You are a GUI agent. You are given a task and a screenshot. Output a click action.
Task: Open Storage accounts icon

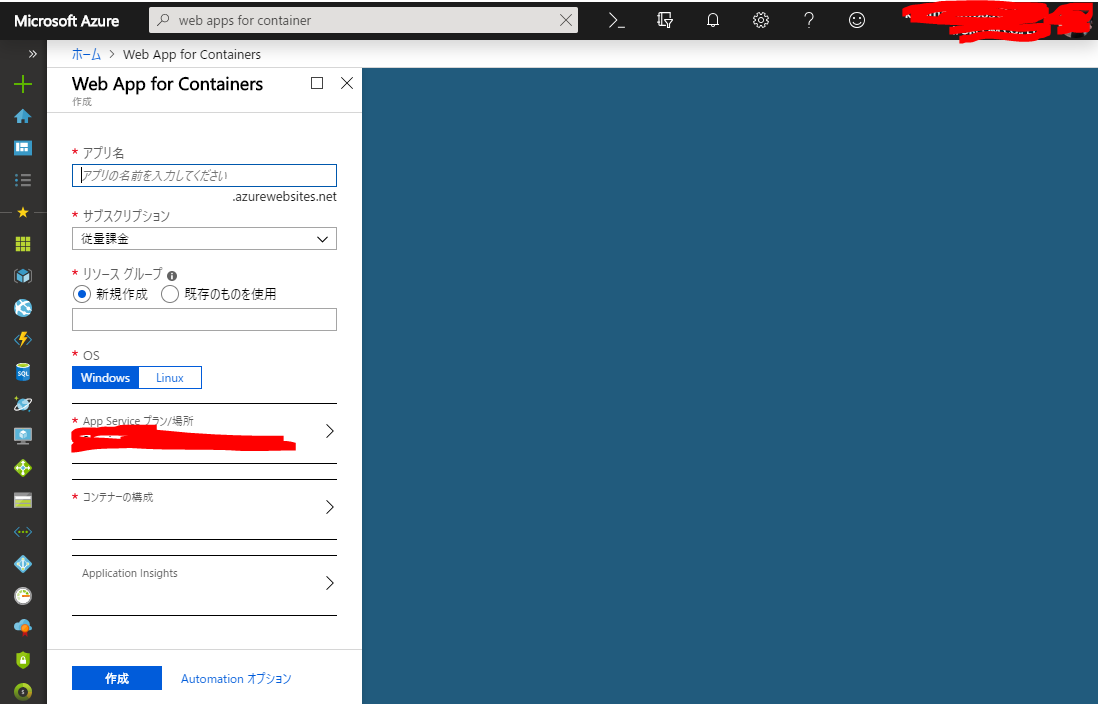[23, 500]
